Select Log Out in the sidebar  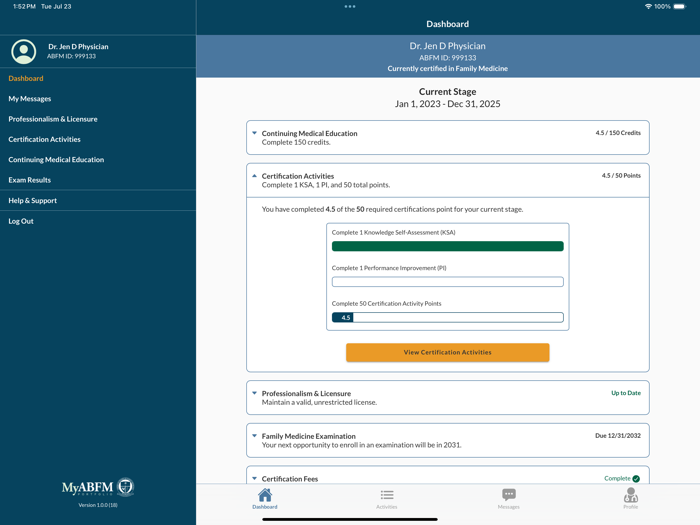(21, 221)
